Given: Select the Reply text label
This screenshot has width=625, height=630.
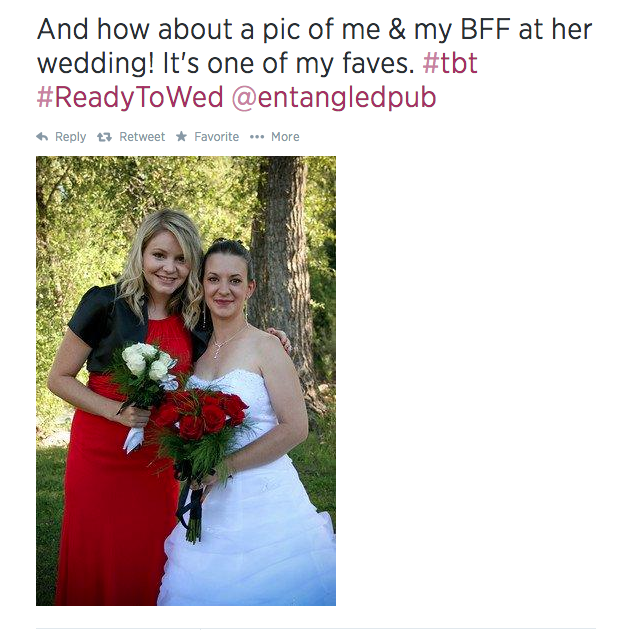Looking at the screenshot, I should (70, 137).
